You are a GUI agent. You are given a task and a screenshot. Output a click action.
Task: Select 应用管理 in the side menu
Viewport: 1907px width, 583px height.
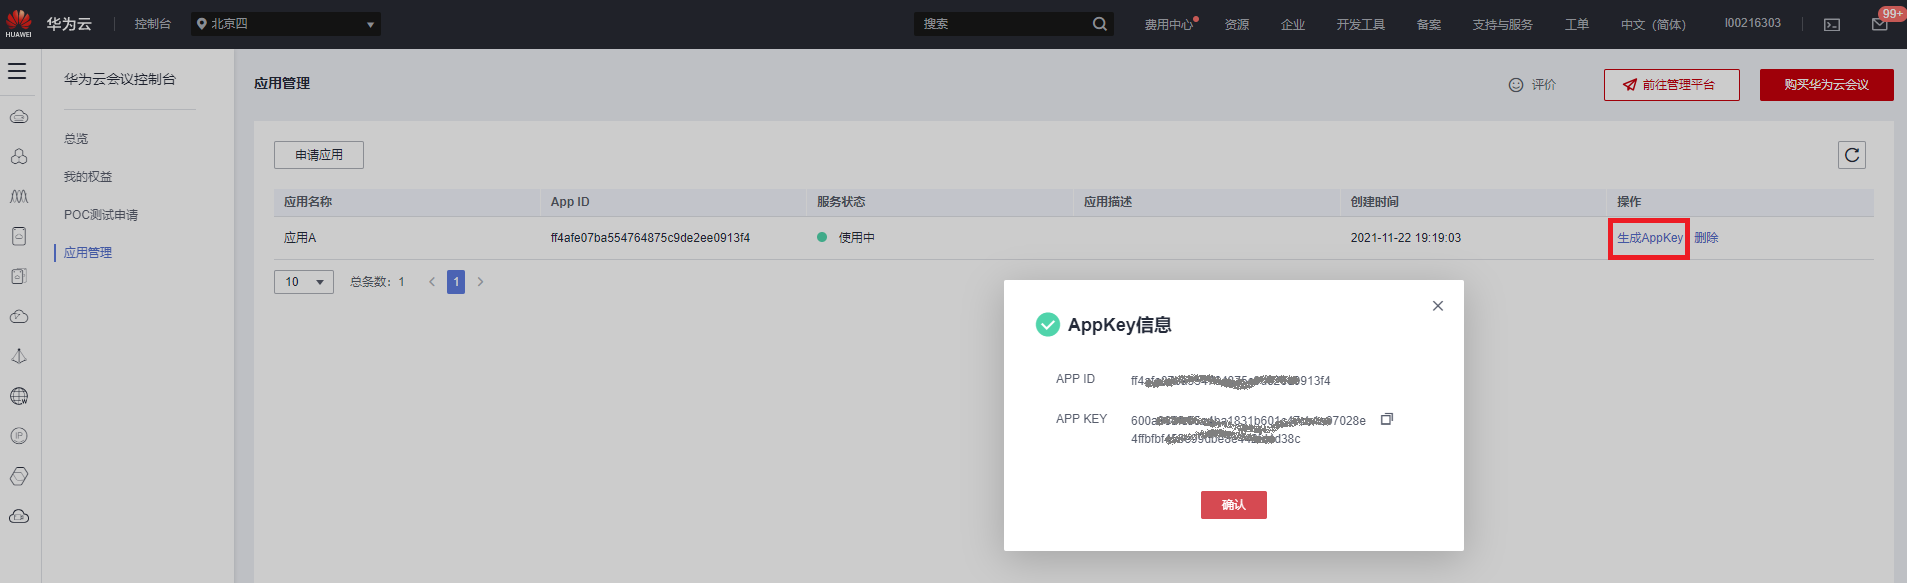point(88,253)
